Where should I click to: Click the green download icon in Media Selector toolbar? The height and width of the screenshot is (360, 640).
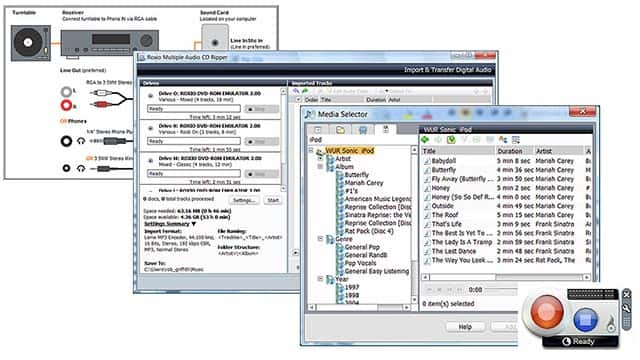451,140
